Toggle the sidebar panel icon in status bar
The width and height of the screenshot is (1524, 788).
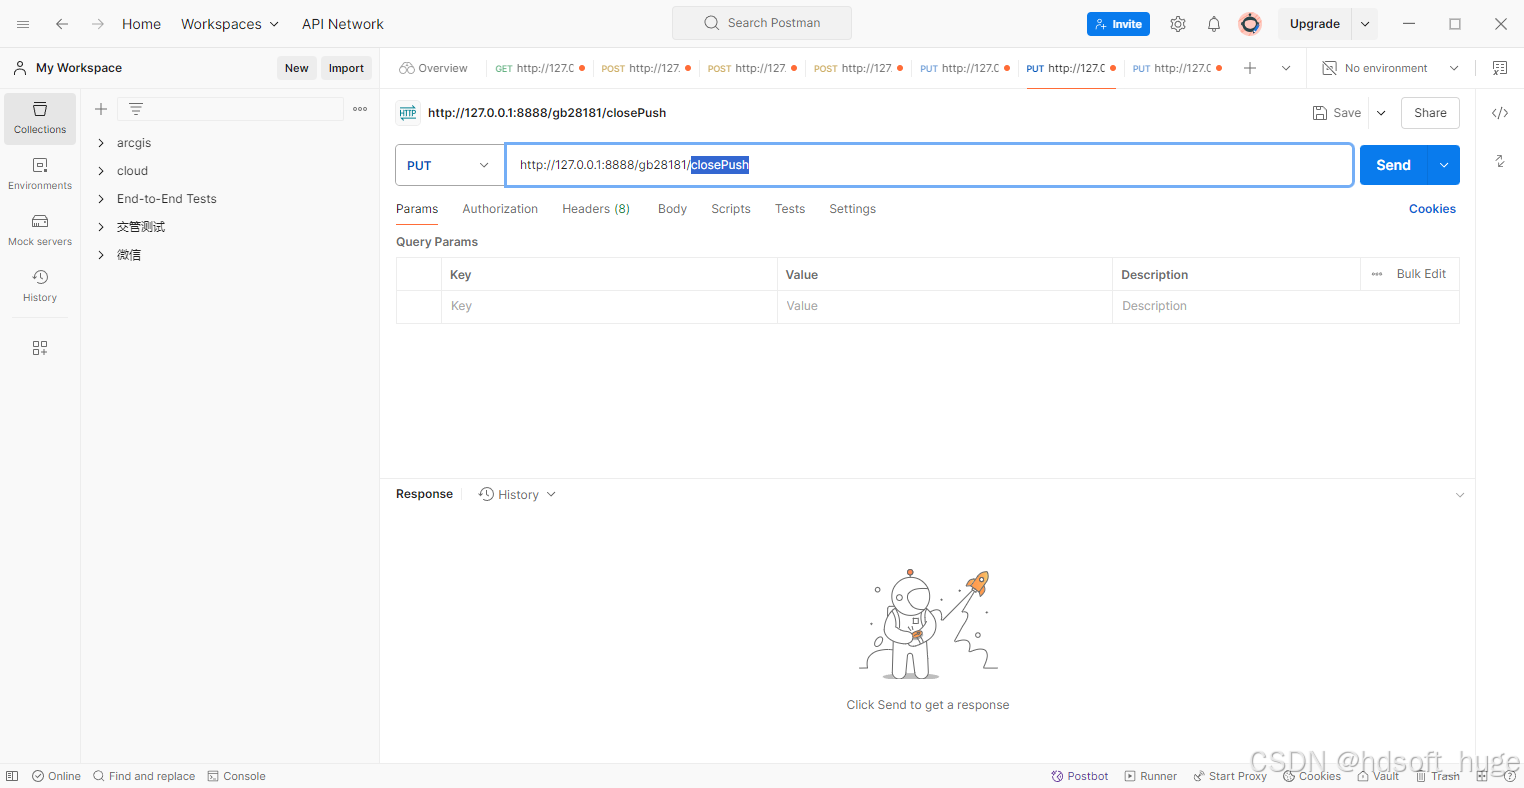(12, 776)
